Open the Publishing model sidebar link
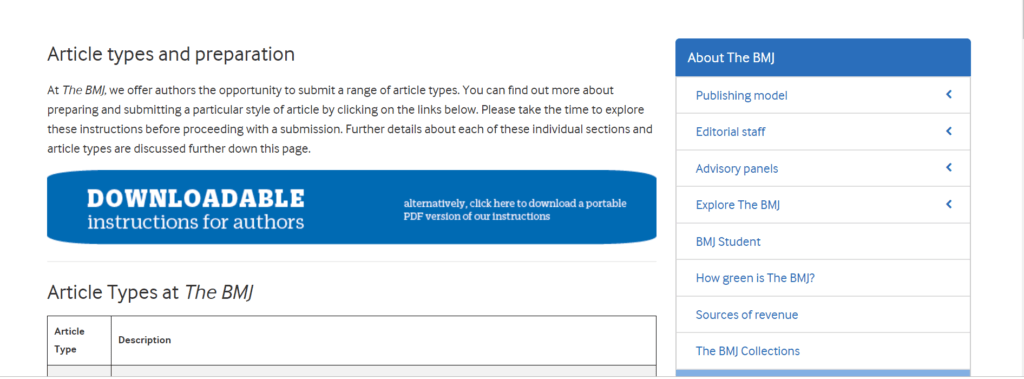The image size is (1024, 379). 741,95
